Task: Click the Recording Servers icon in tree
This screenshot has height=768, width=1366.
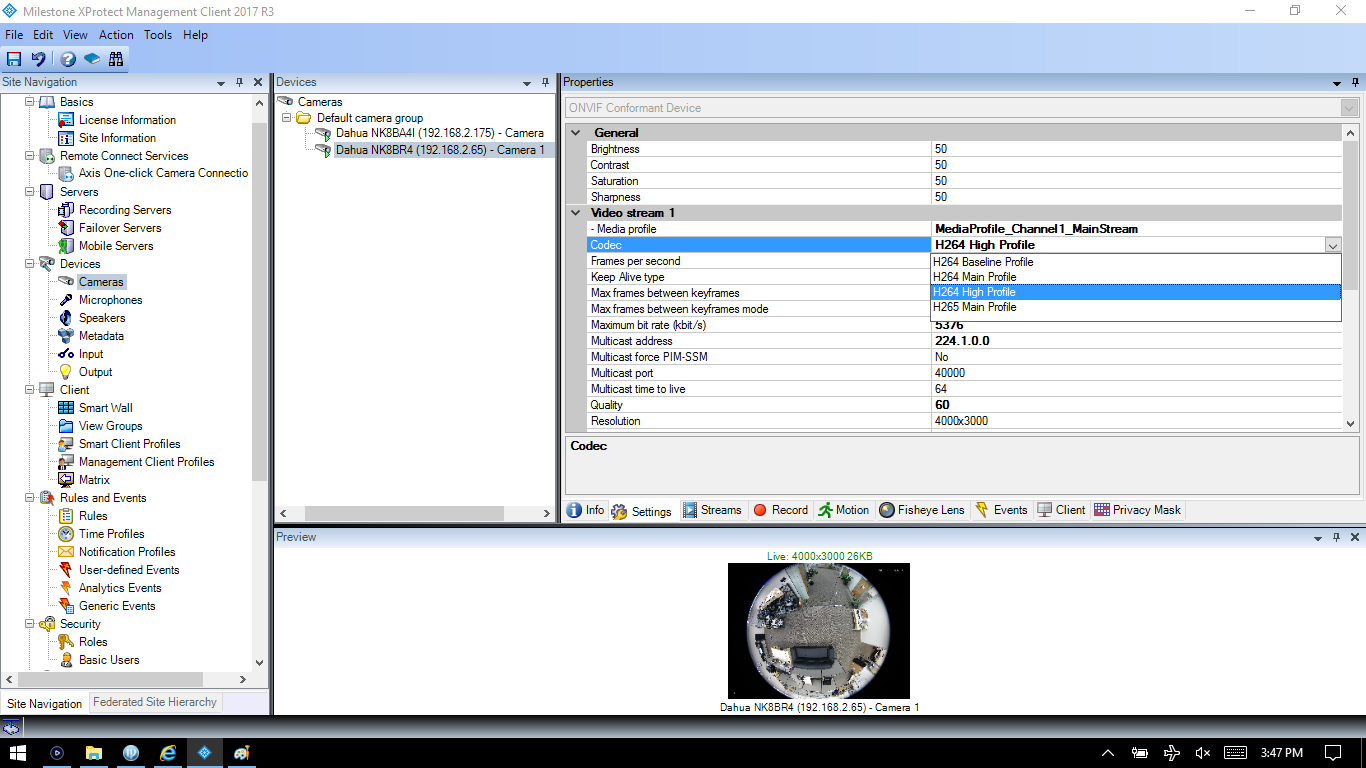Action: coord(66,210)
